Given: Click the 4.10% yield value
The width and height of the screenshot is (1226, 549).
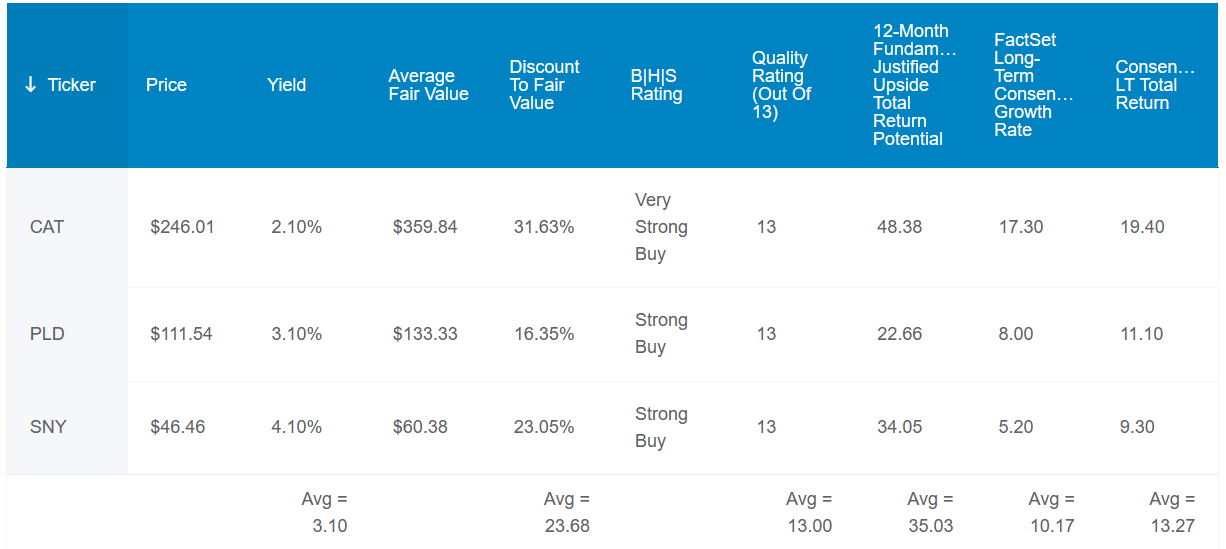Looking at the screenshot, I should 296,427.
